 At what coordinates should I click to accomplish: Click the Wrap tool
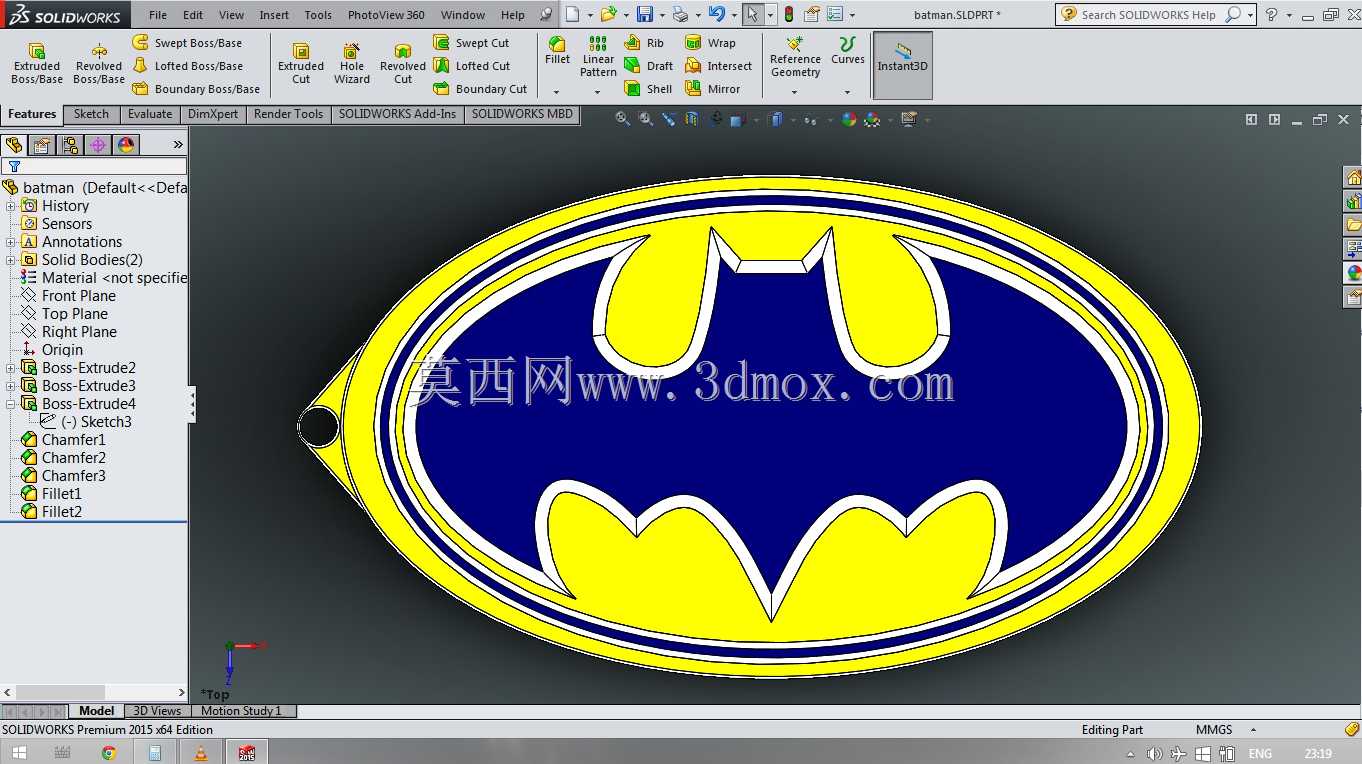[710, 43]
